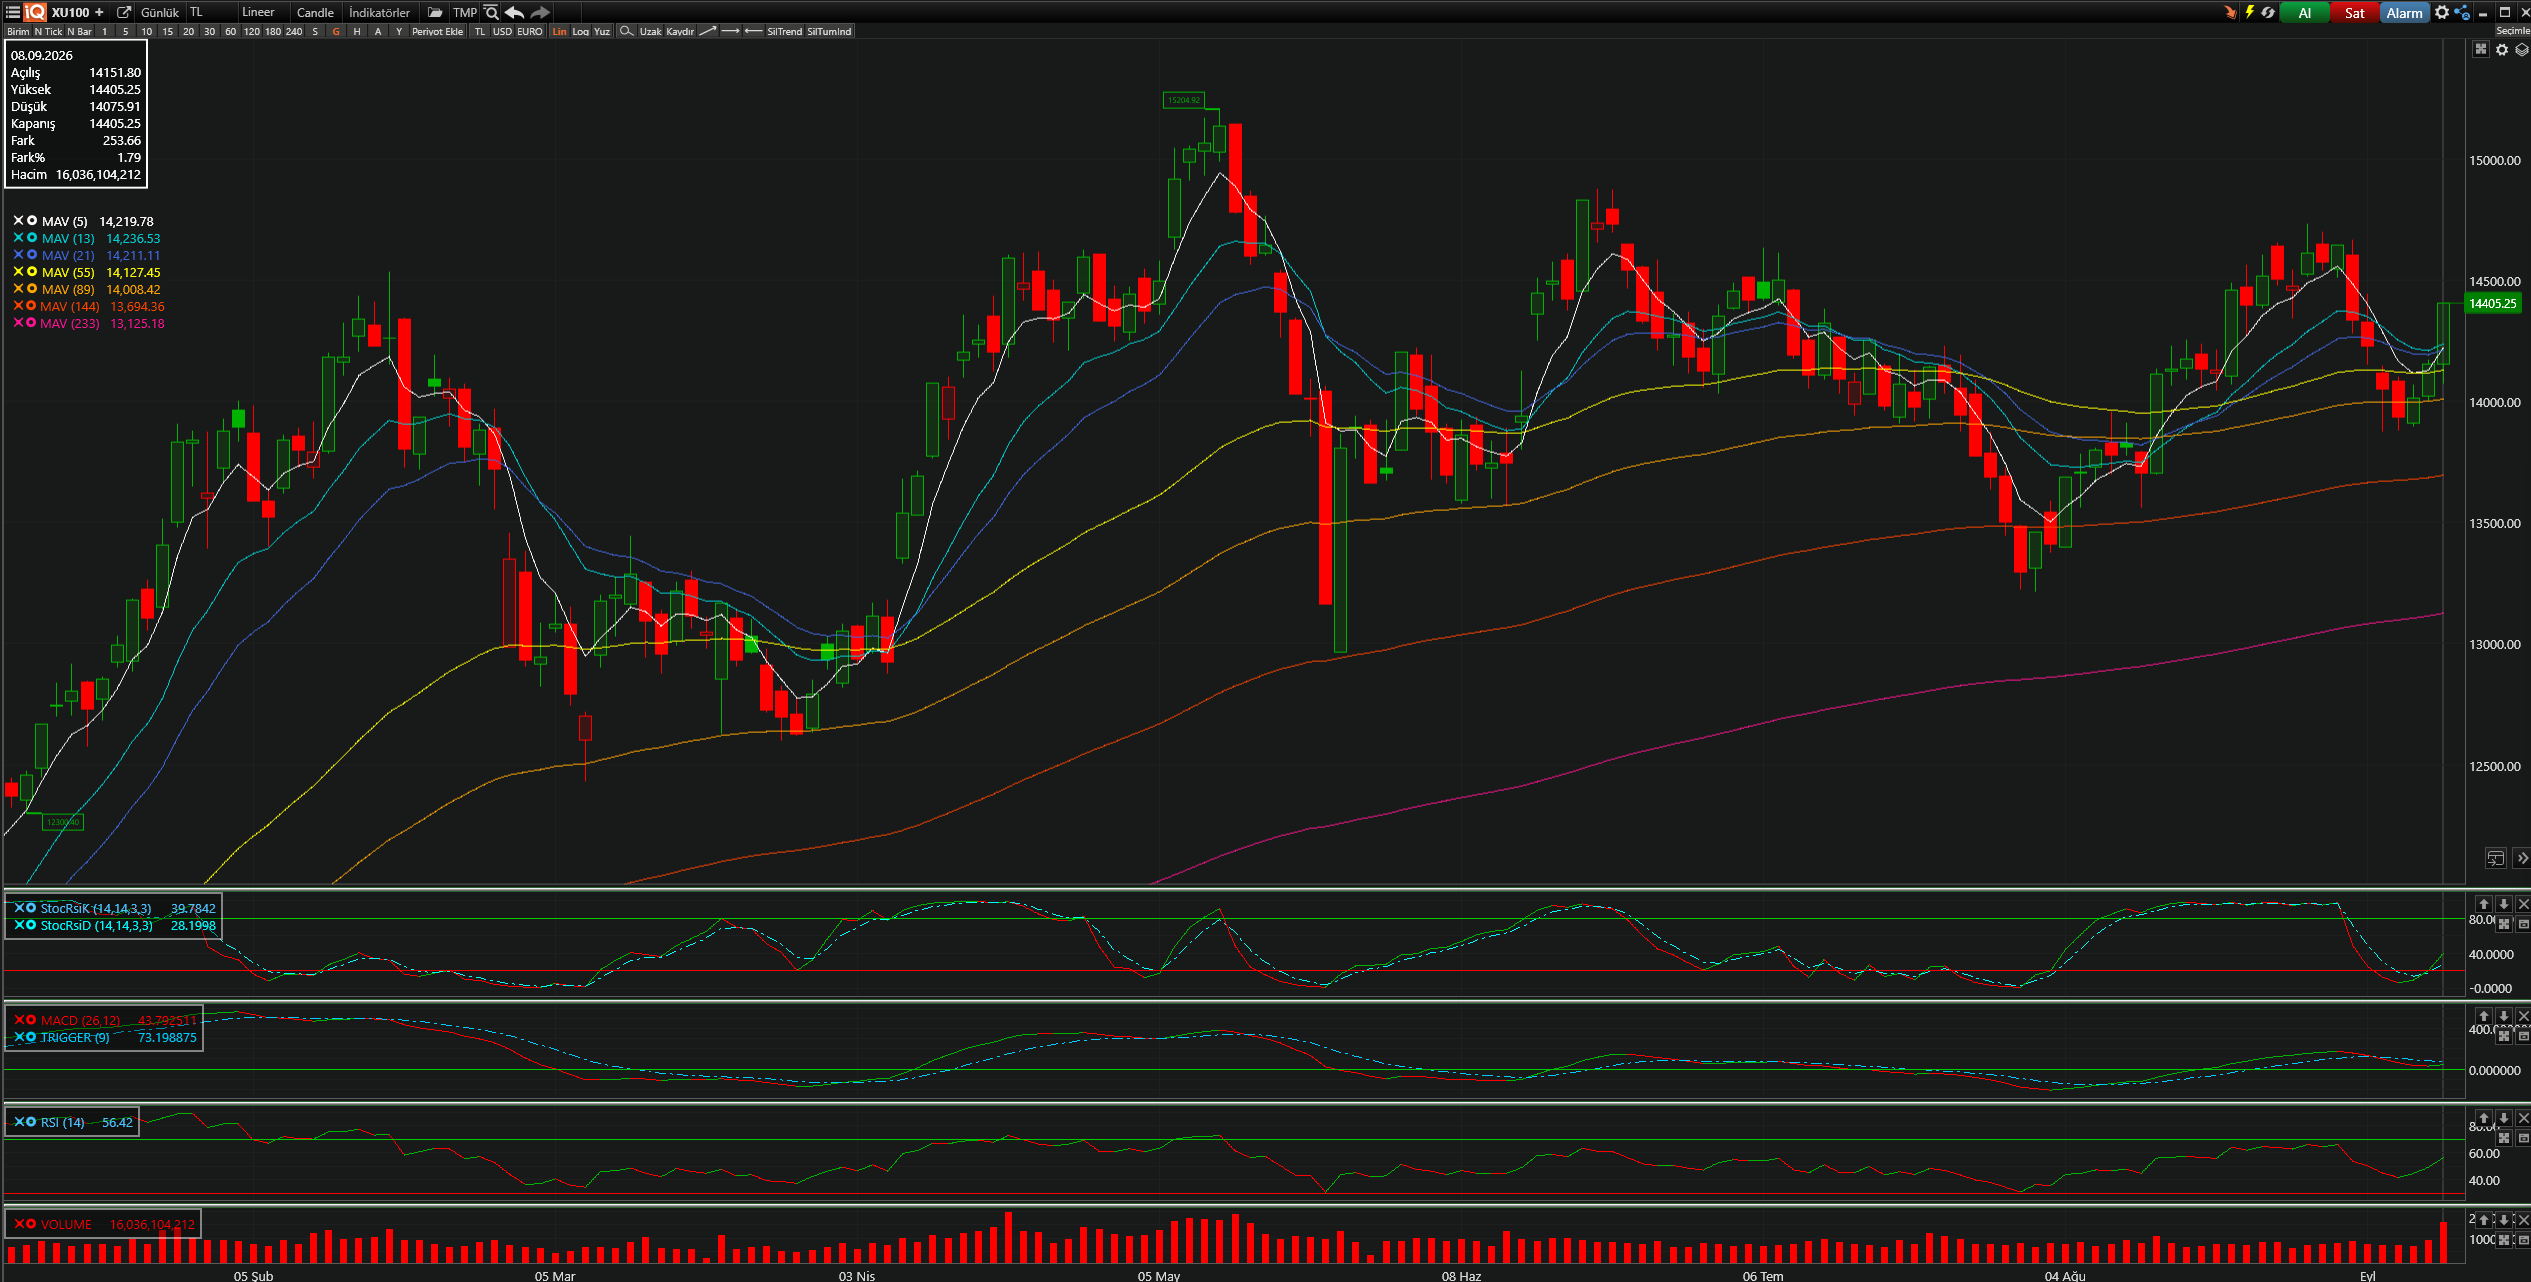
Task: Click the right-pointing arrow tool
Action: click(x=730, y=31)
